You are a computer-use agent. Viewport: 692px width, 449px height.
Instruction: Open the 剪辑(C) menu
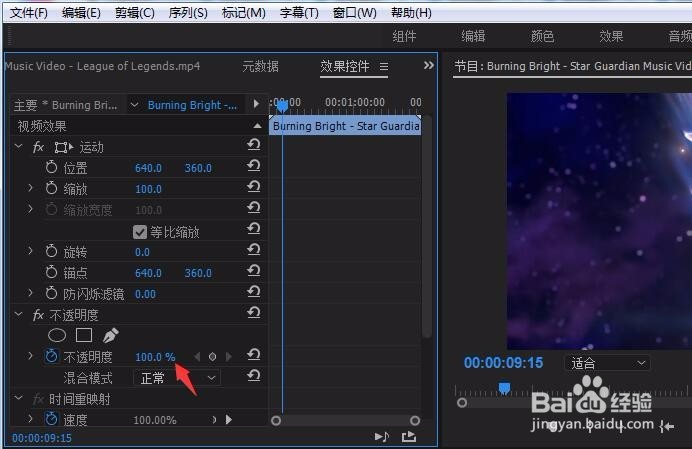(x=135, y=13)
